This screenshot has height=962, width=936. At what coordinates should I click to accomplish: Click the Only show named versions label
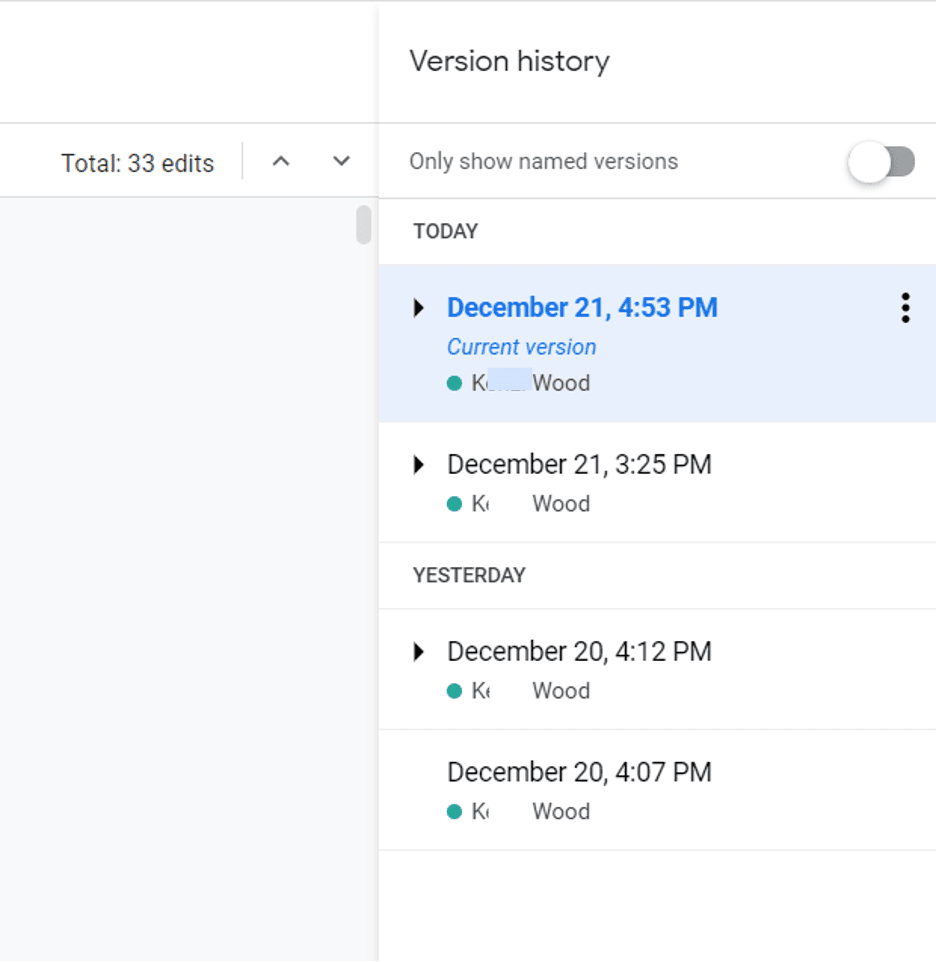[543, 162]
